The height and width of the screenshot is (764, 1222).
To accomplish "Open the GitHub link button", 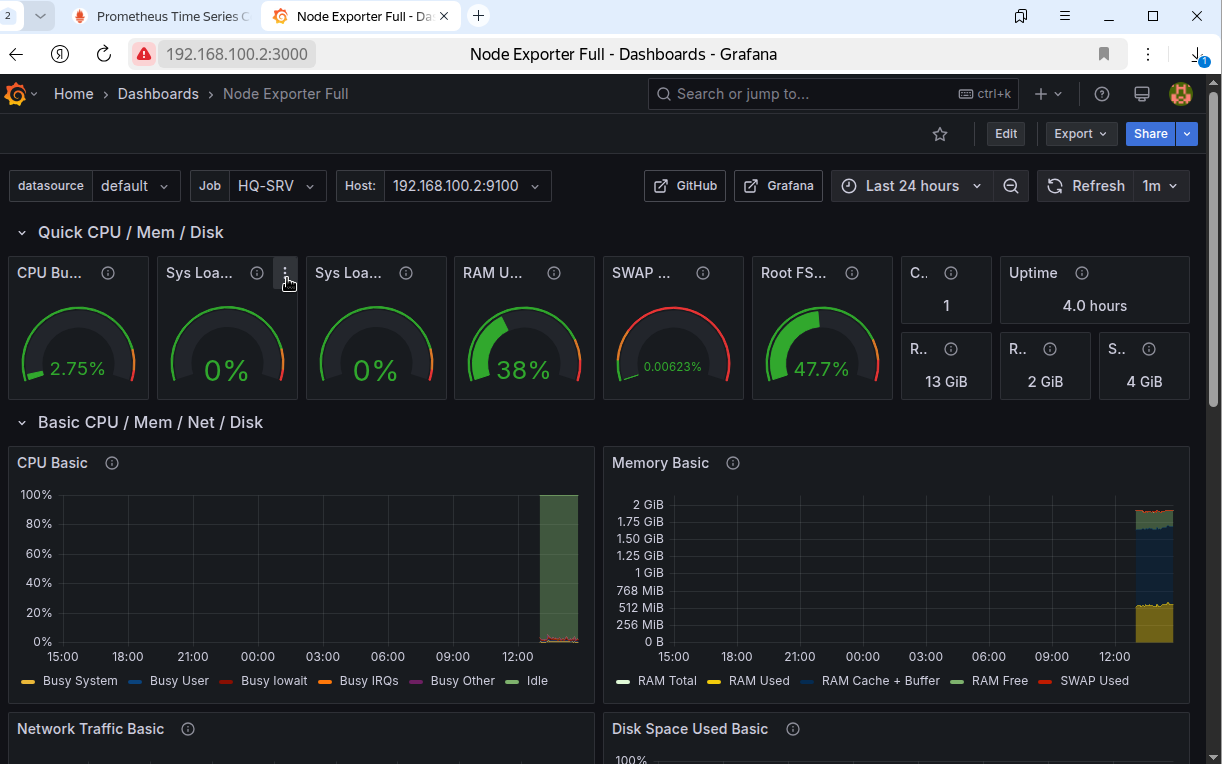I will click(x=685, y=186).
